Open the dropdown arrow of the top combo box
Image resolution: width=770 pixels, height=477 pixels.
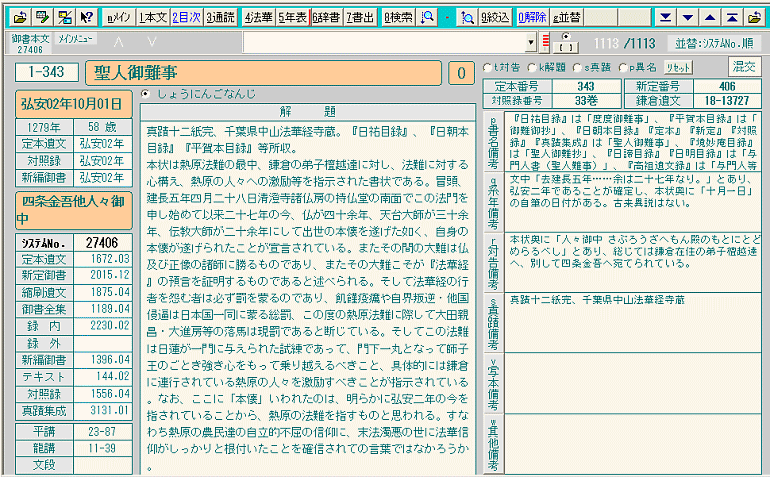tap(532, 42)
